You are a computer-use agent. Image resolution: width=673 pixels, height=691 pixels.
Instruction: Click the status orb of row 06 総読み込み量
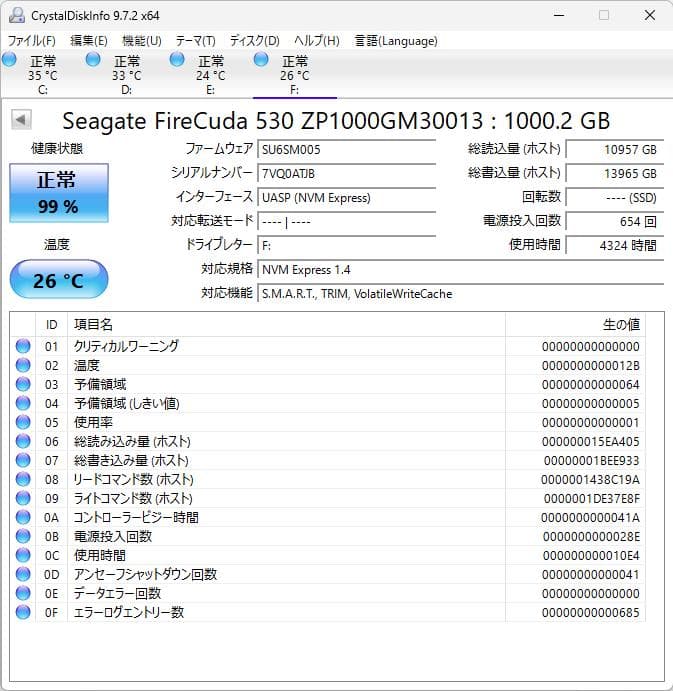[x=23, y=441]
